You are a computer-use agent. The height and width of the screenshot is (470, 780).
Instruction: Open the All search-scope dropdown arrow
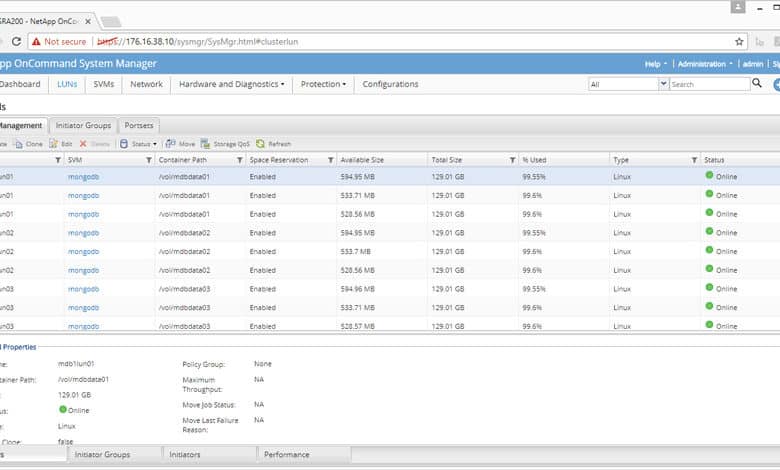(x=663, y=84)
